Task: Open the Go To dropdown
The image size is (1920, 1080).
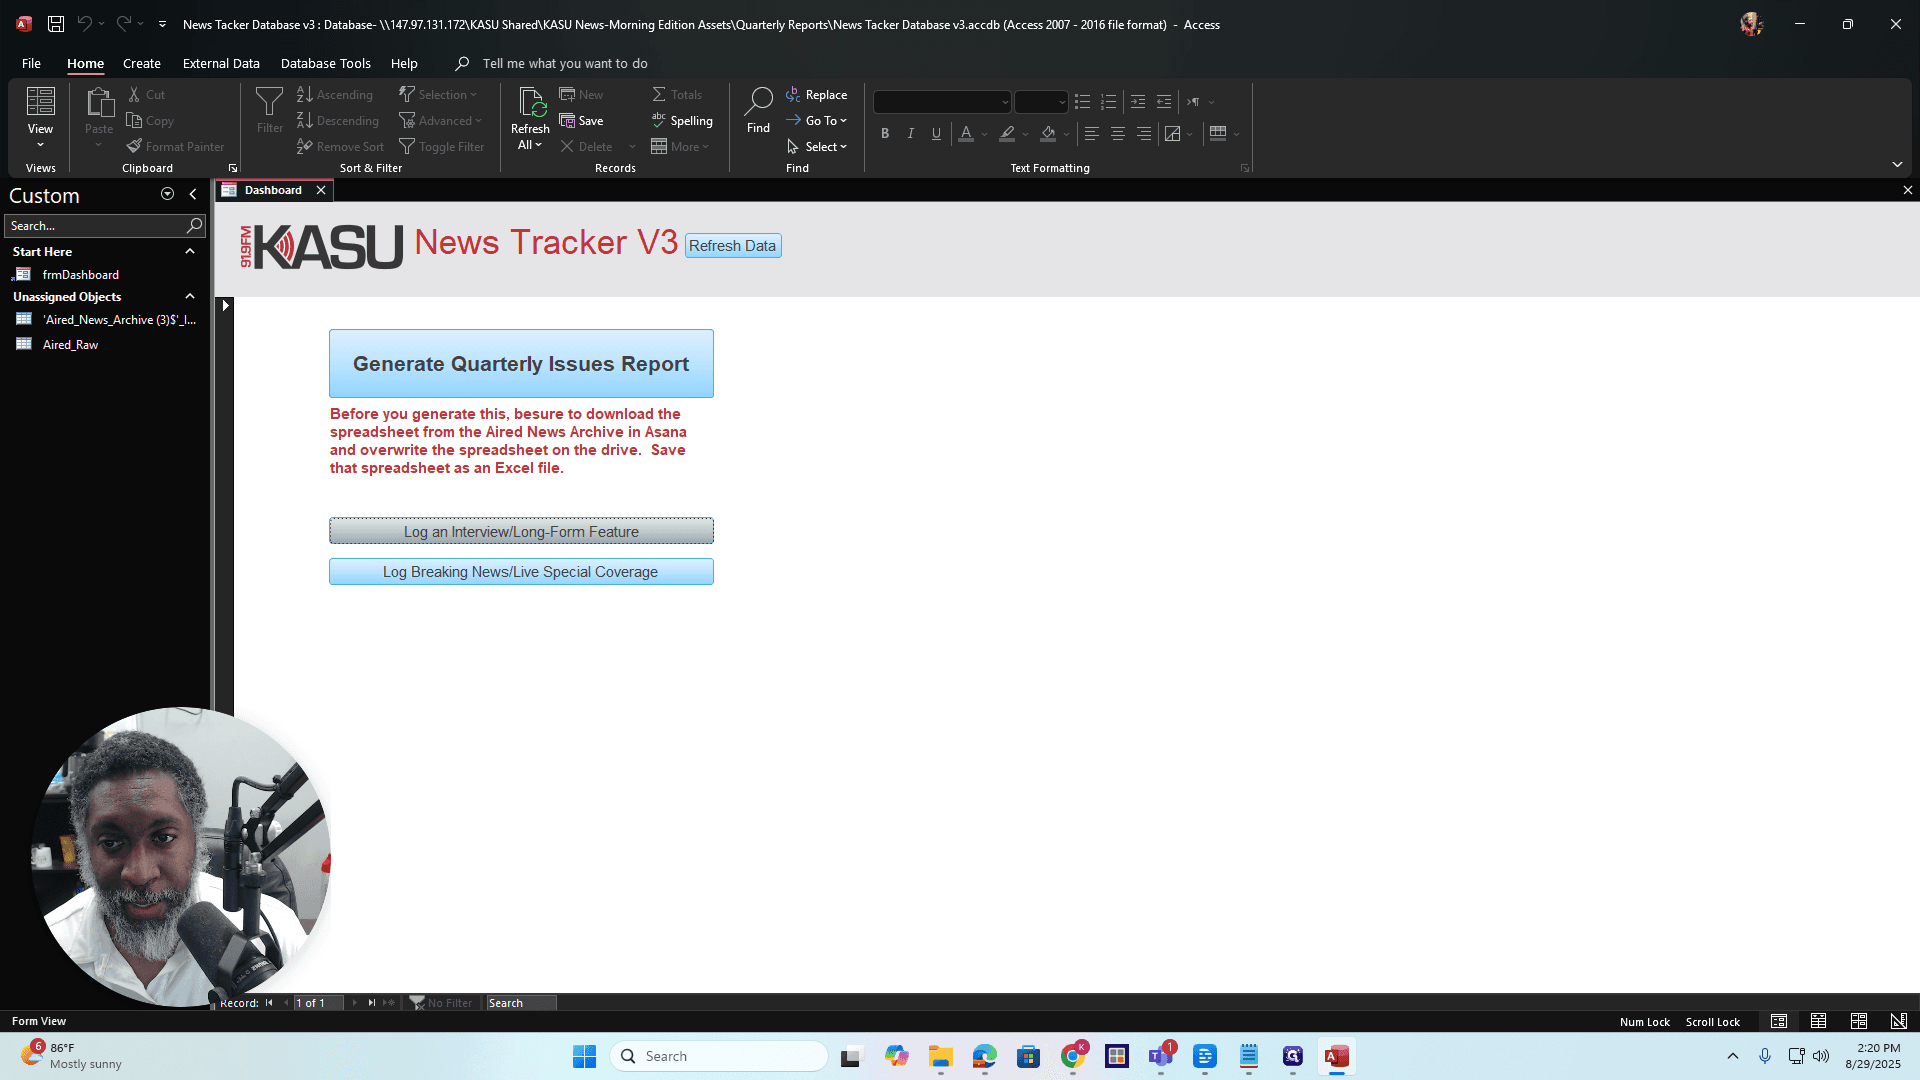Action: 816,121
